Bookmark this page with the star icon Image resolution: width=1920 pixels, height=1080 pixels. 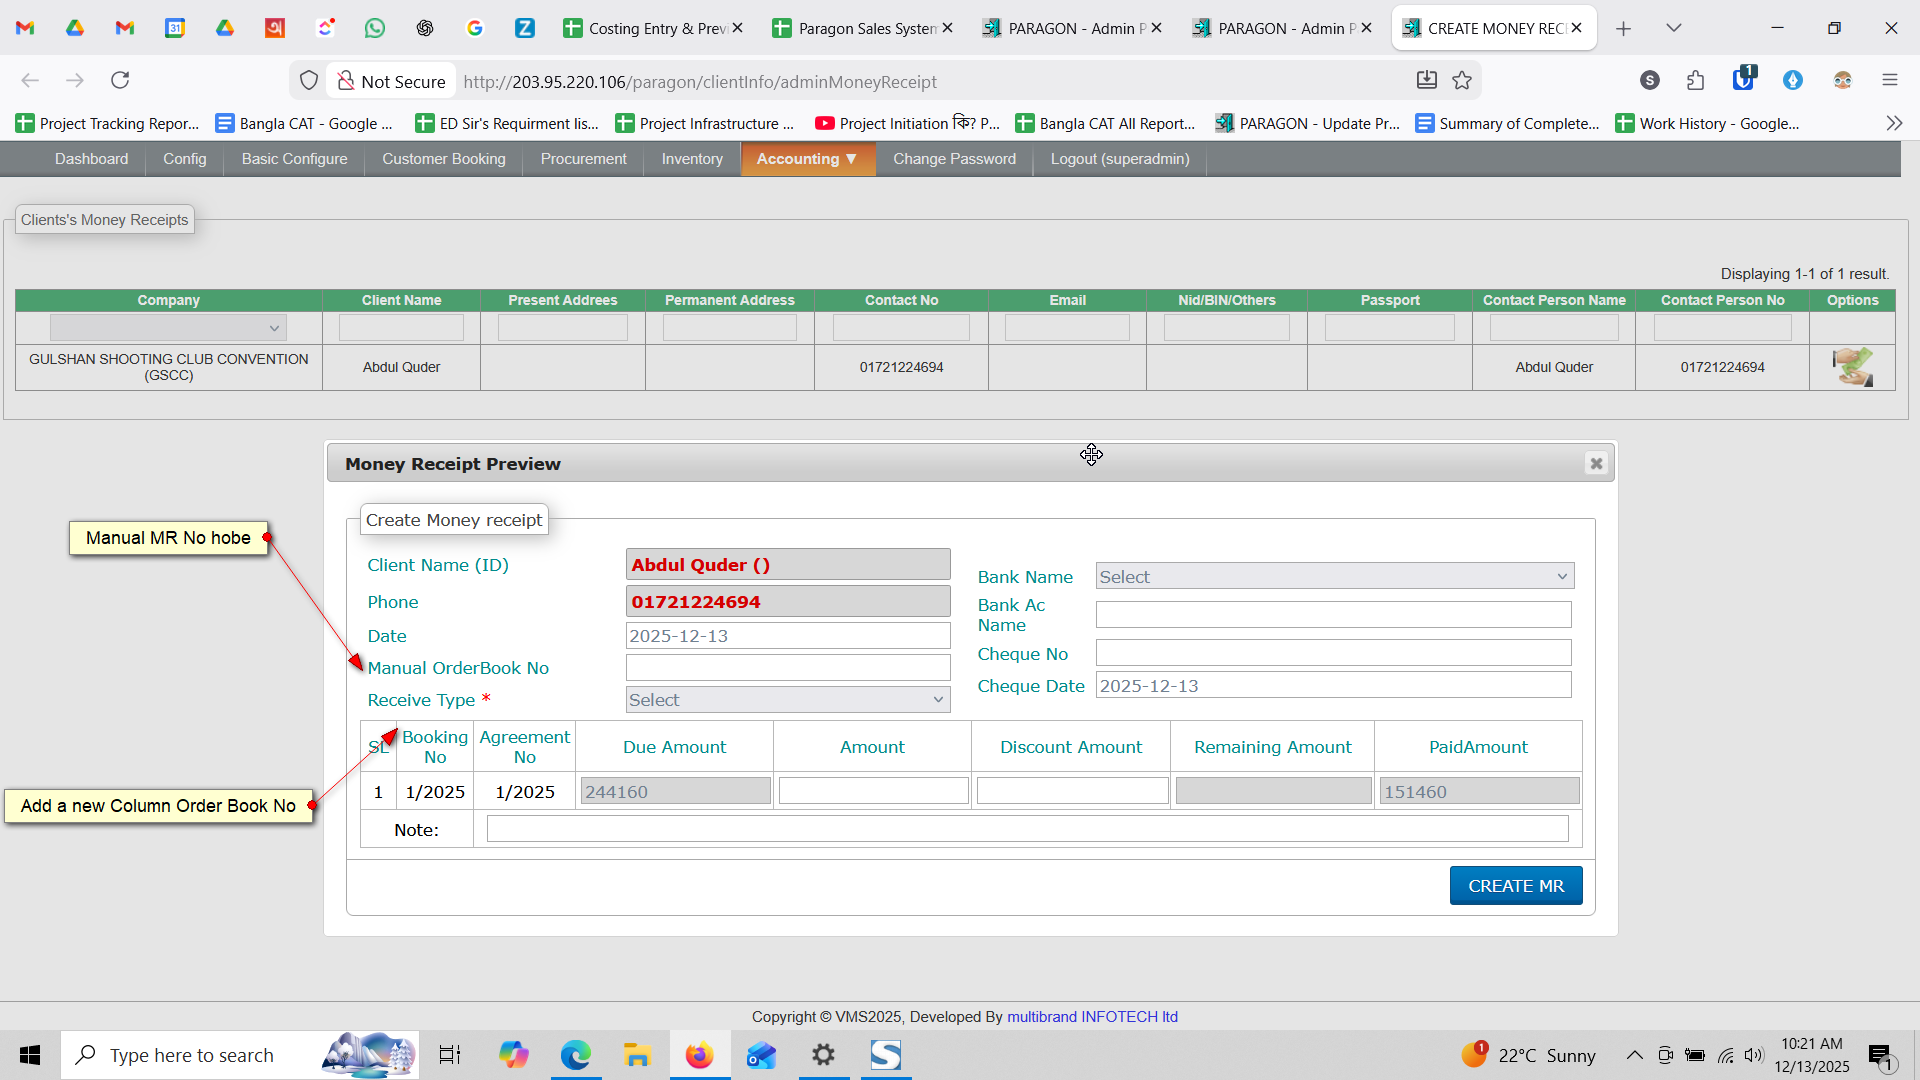click(1462, 81)
